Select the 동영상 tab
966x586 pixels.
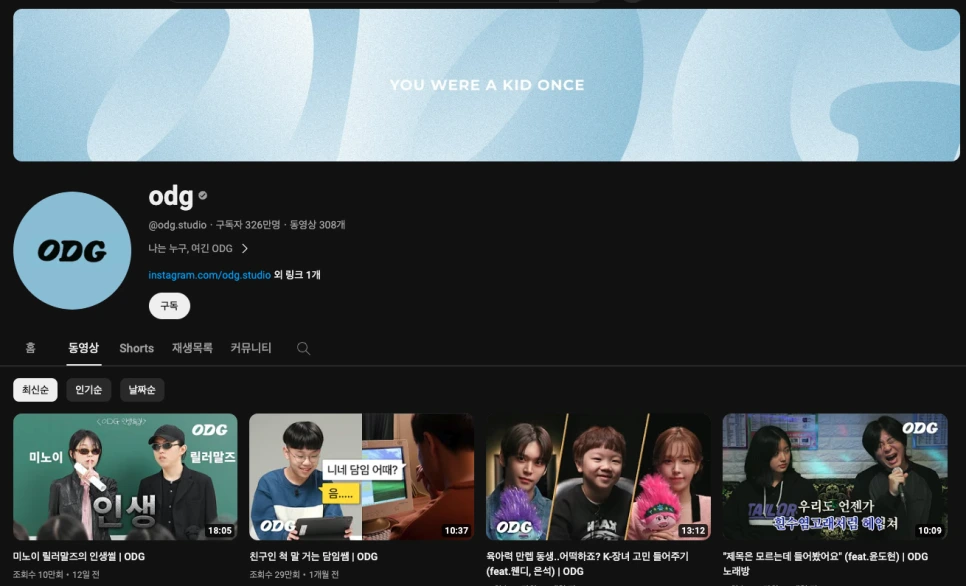click(x=83, y=348)
